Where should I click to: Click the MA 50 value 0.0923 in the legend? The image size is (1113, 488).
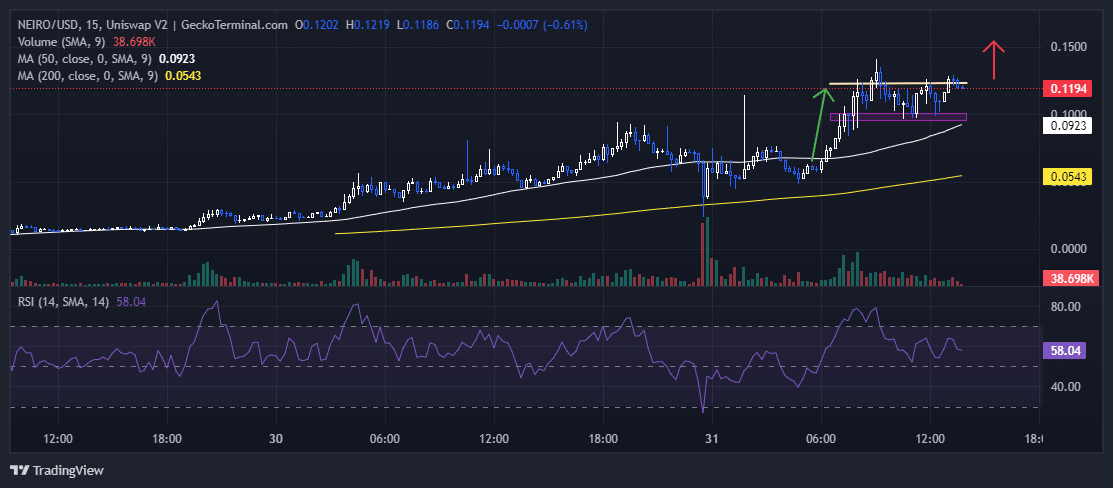point(177,58)
